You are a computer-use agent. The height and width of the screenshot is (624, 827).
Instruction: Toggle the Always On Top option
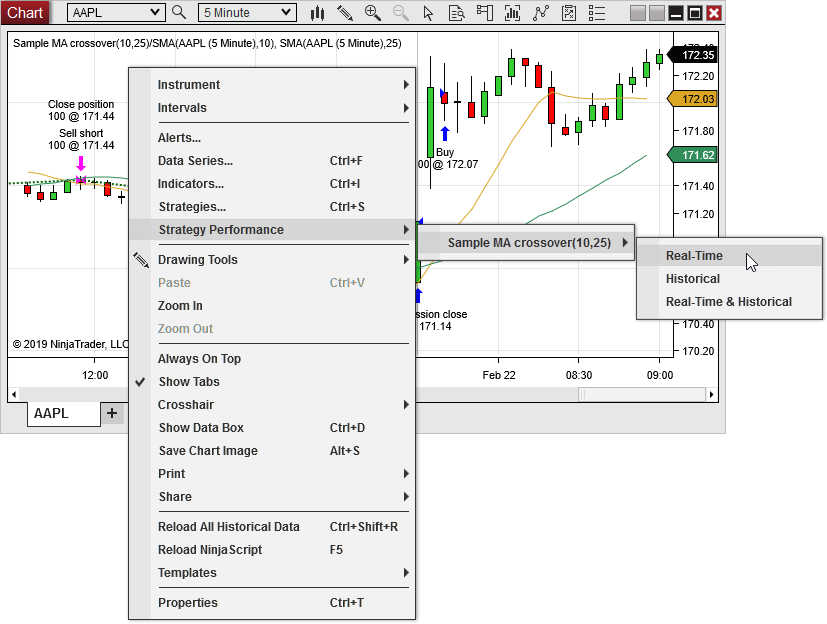(x=199, y=359)
